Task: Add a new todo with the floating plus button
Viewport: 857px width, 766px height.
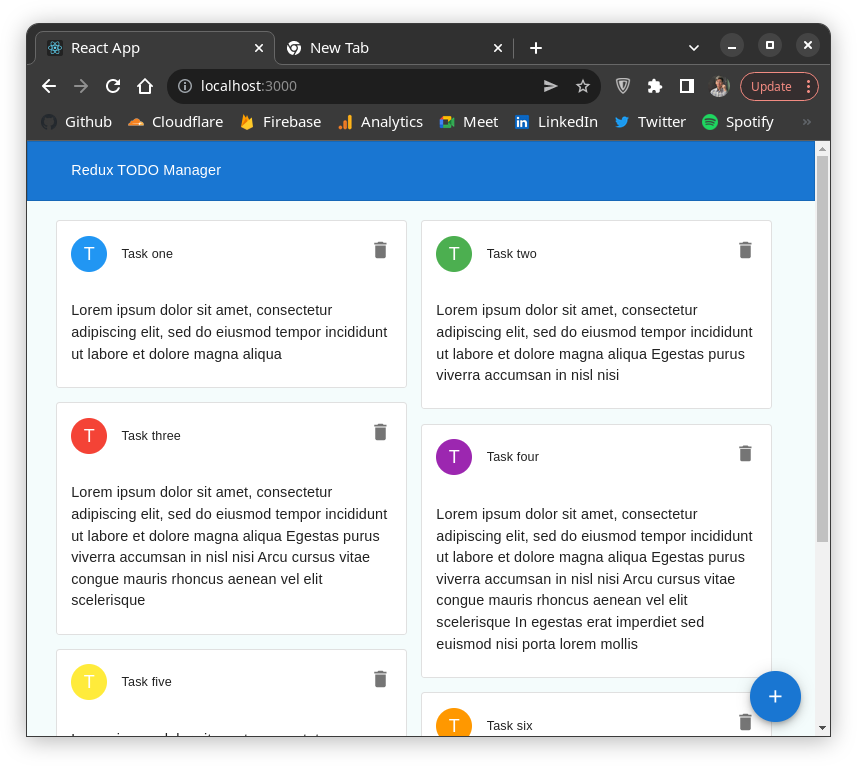Action: click(x=775, y=697)
